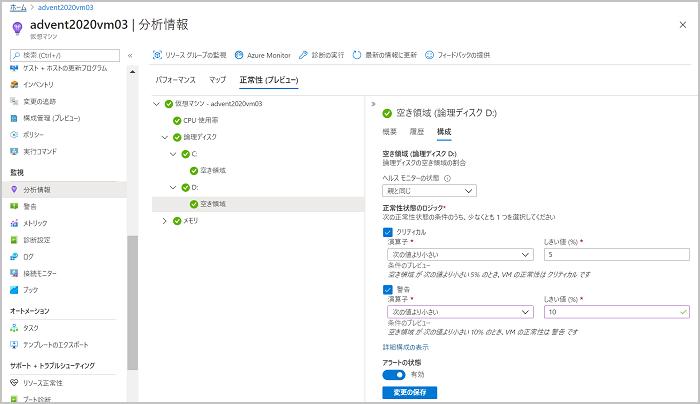This screenshot has width=700, height=404.
Task: Open リソース正常性 heart icon
Action: click(x=14, y=383)
